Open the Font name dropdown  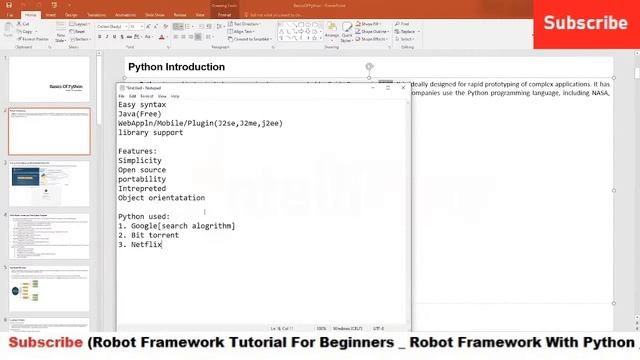point(126,27)
